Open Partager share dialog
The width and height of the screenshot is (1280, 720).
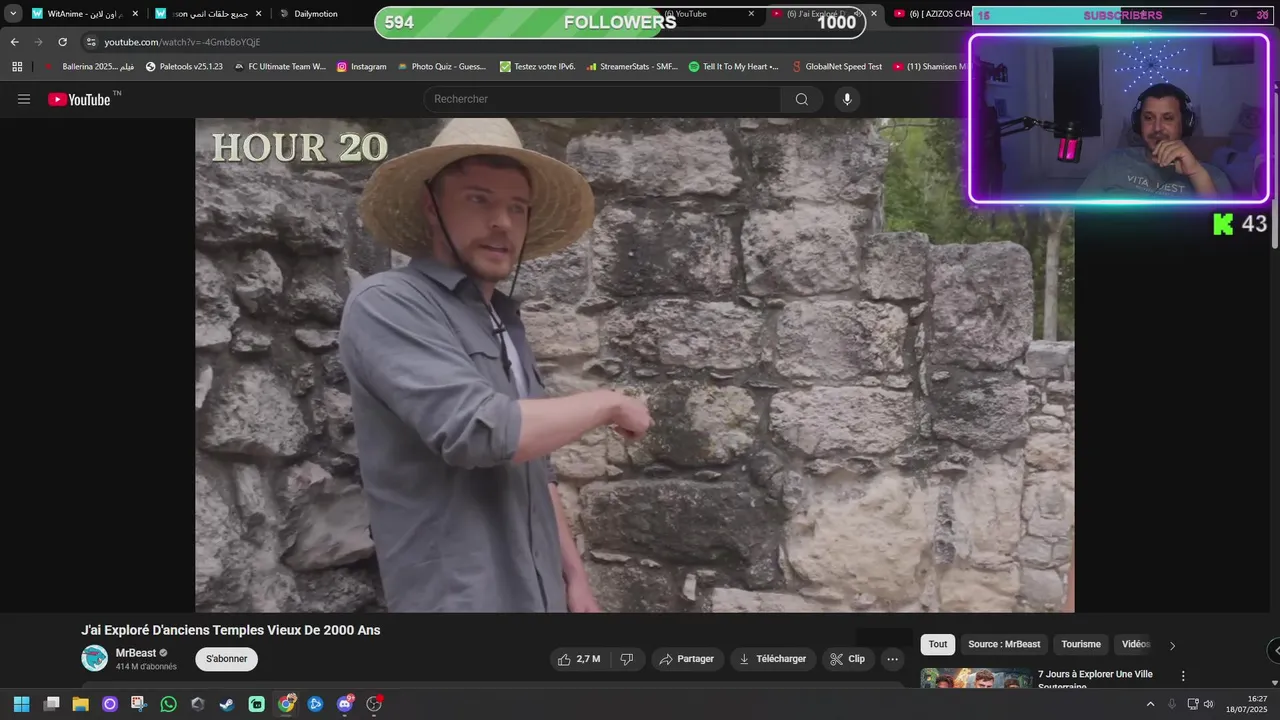pyautogui.click(x=687, y=659)
